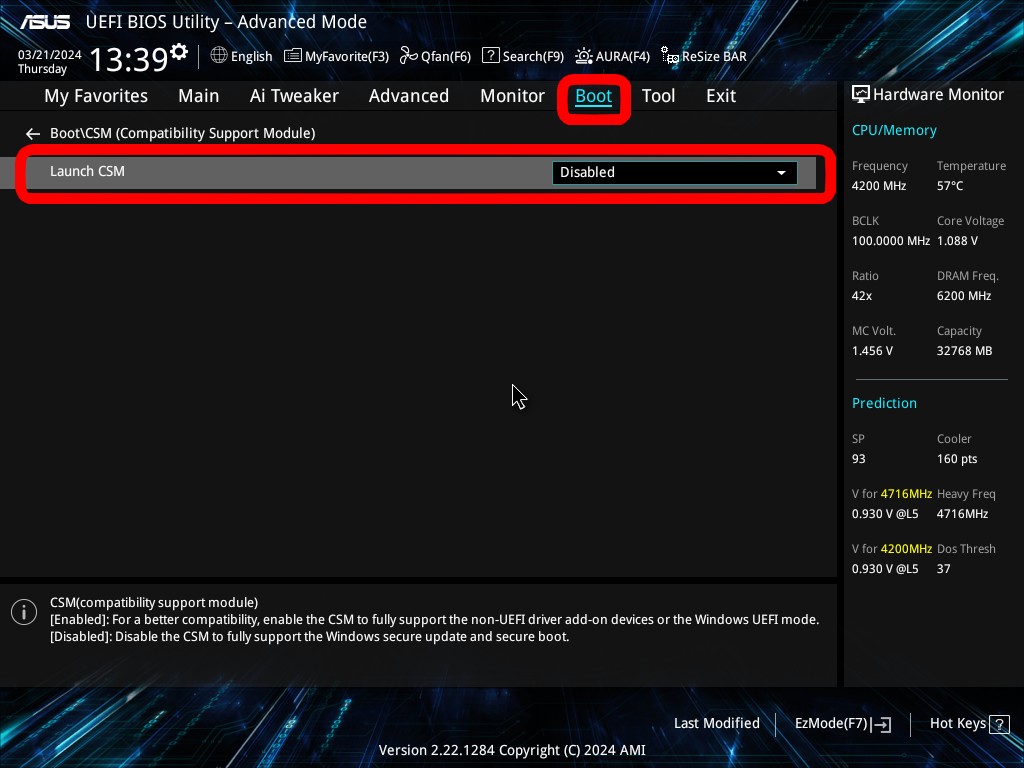Click the 13:39 clock time
Image resolution: width=1024 pixels, height=768 pixels.
[129, 59]
